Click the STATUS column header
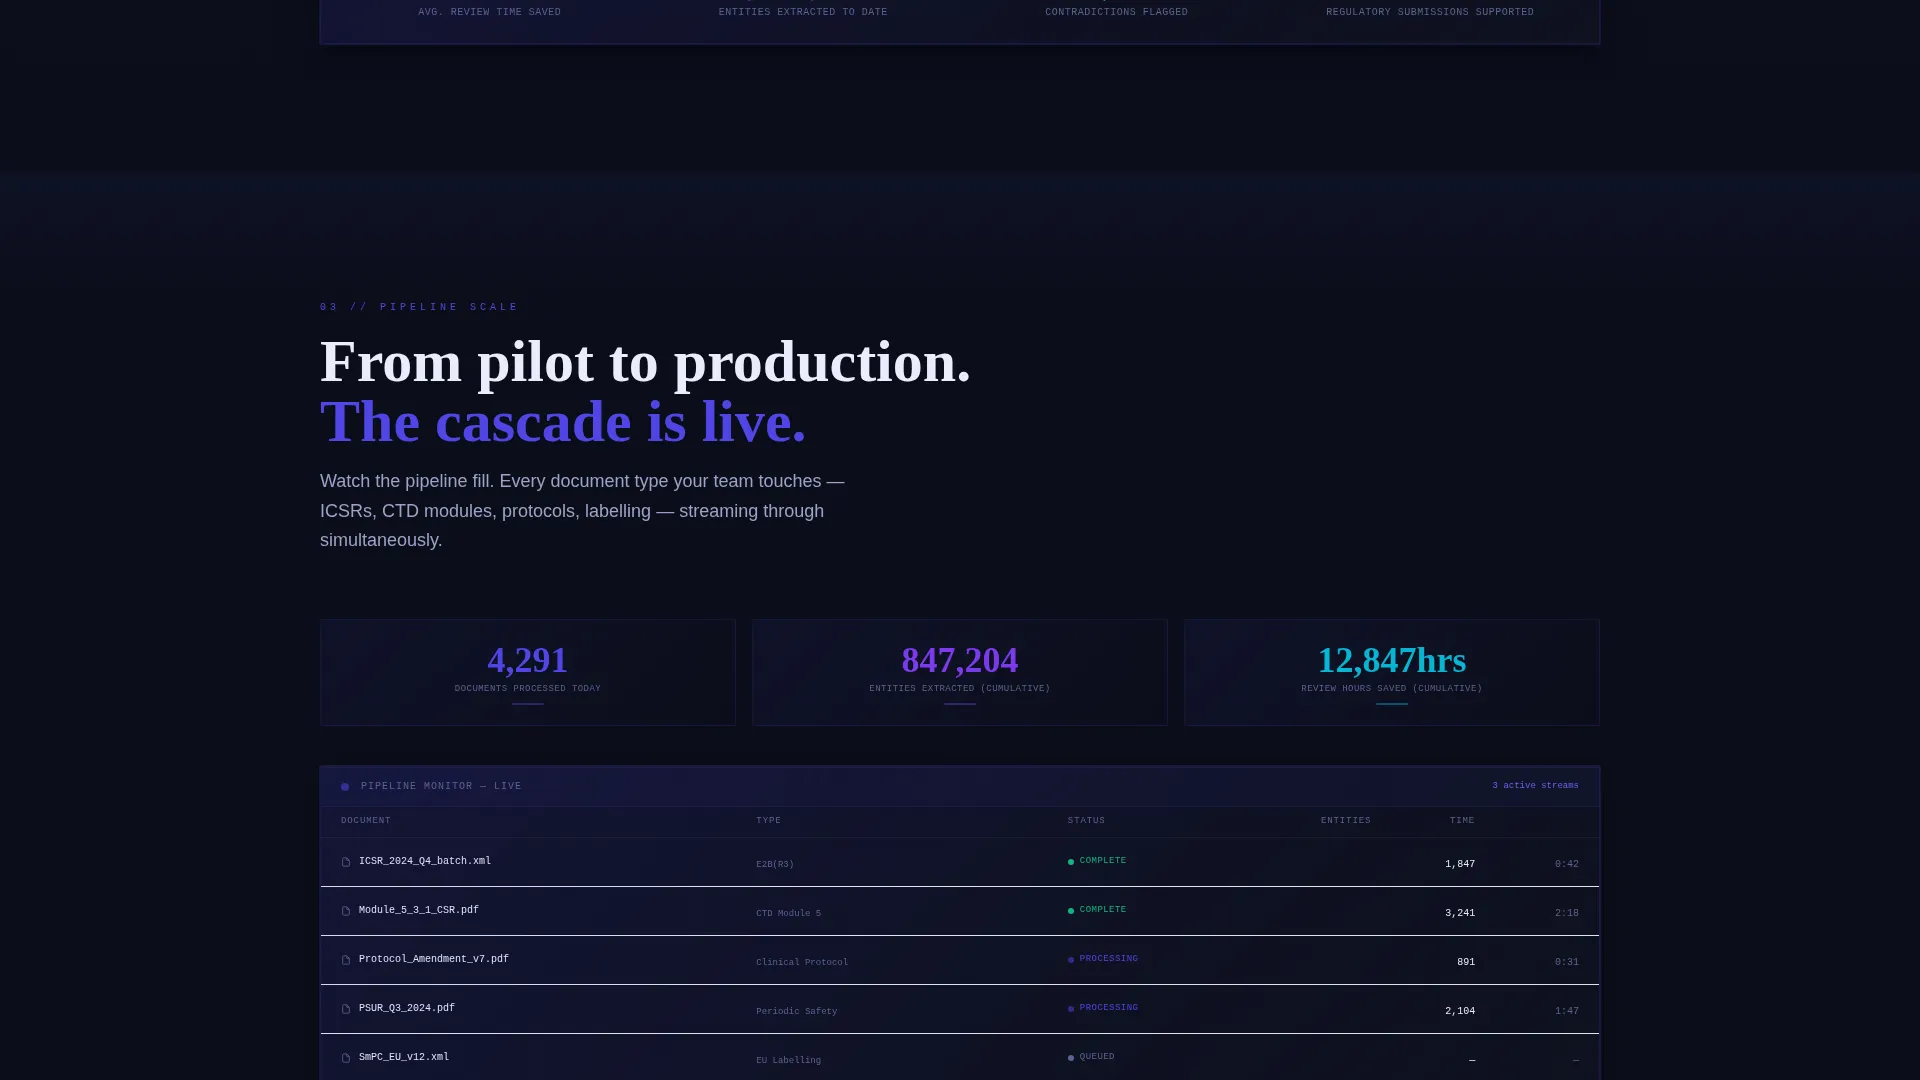 pyautogui.click(x=1086, y=821)
